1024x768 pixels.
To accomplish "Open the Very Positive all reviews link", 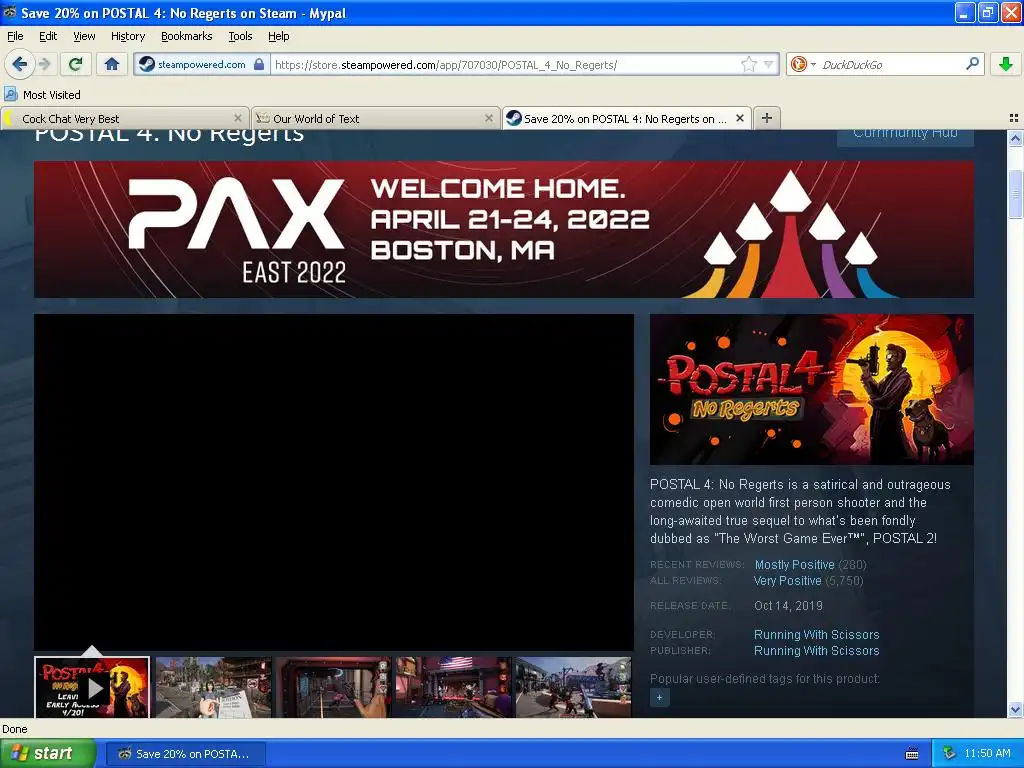I will [x=787, y=581].
